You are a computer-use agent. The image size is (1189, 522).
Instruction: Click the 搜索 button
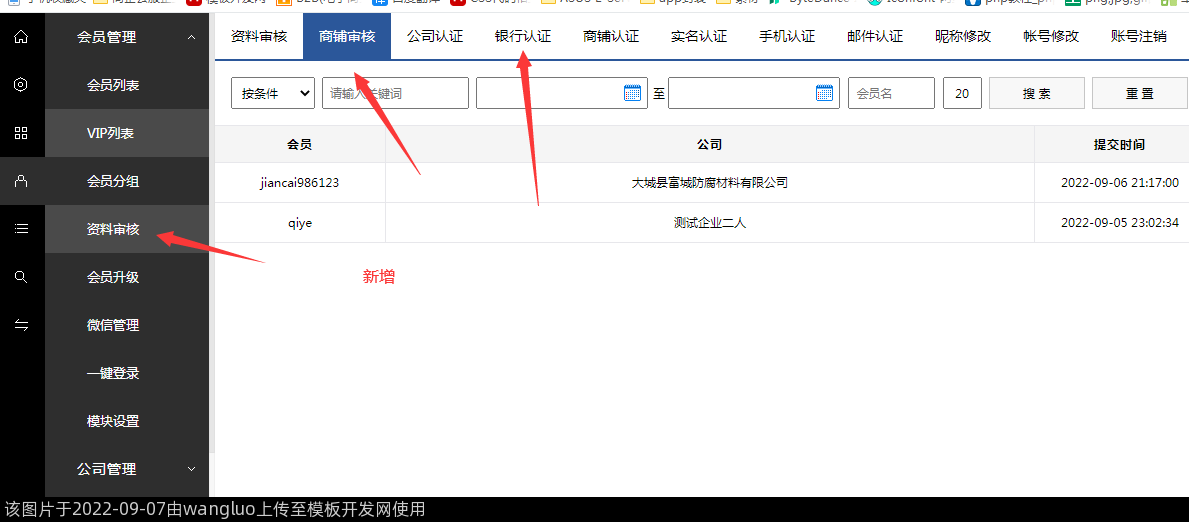pyautogui.click(x=1036, y=93)
